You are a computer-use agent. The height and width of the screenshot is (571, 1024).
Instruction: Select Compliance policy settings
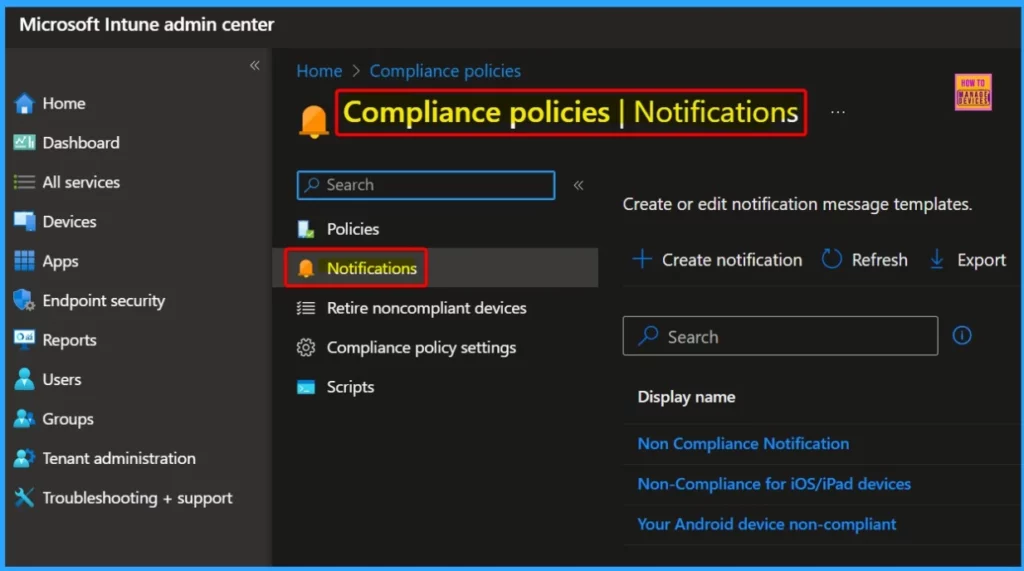tap(421, 348)
